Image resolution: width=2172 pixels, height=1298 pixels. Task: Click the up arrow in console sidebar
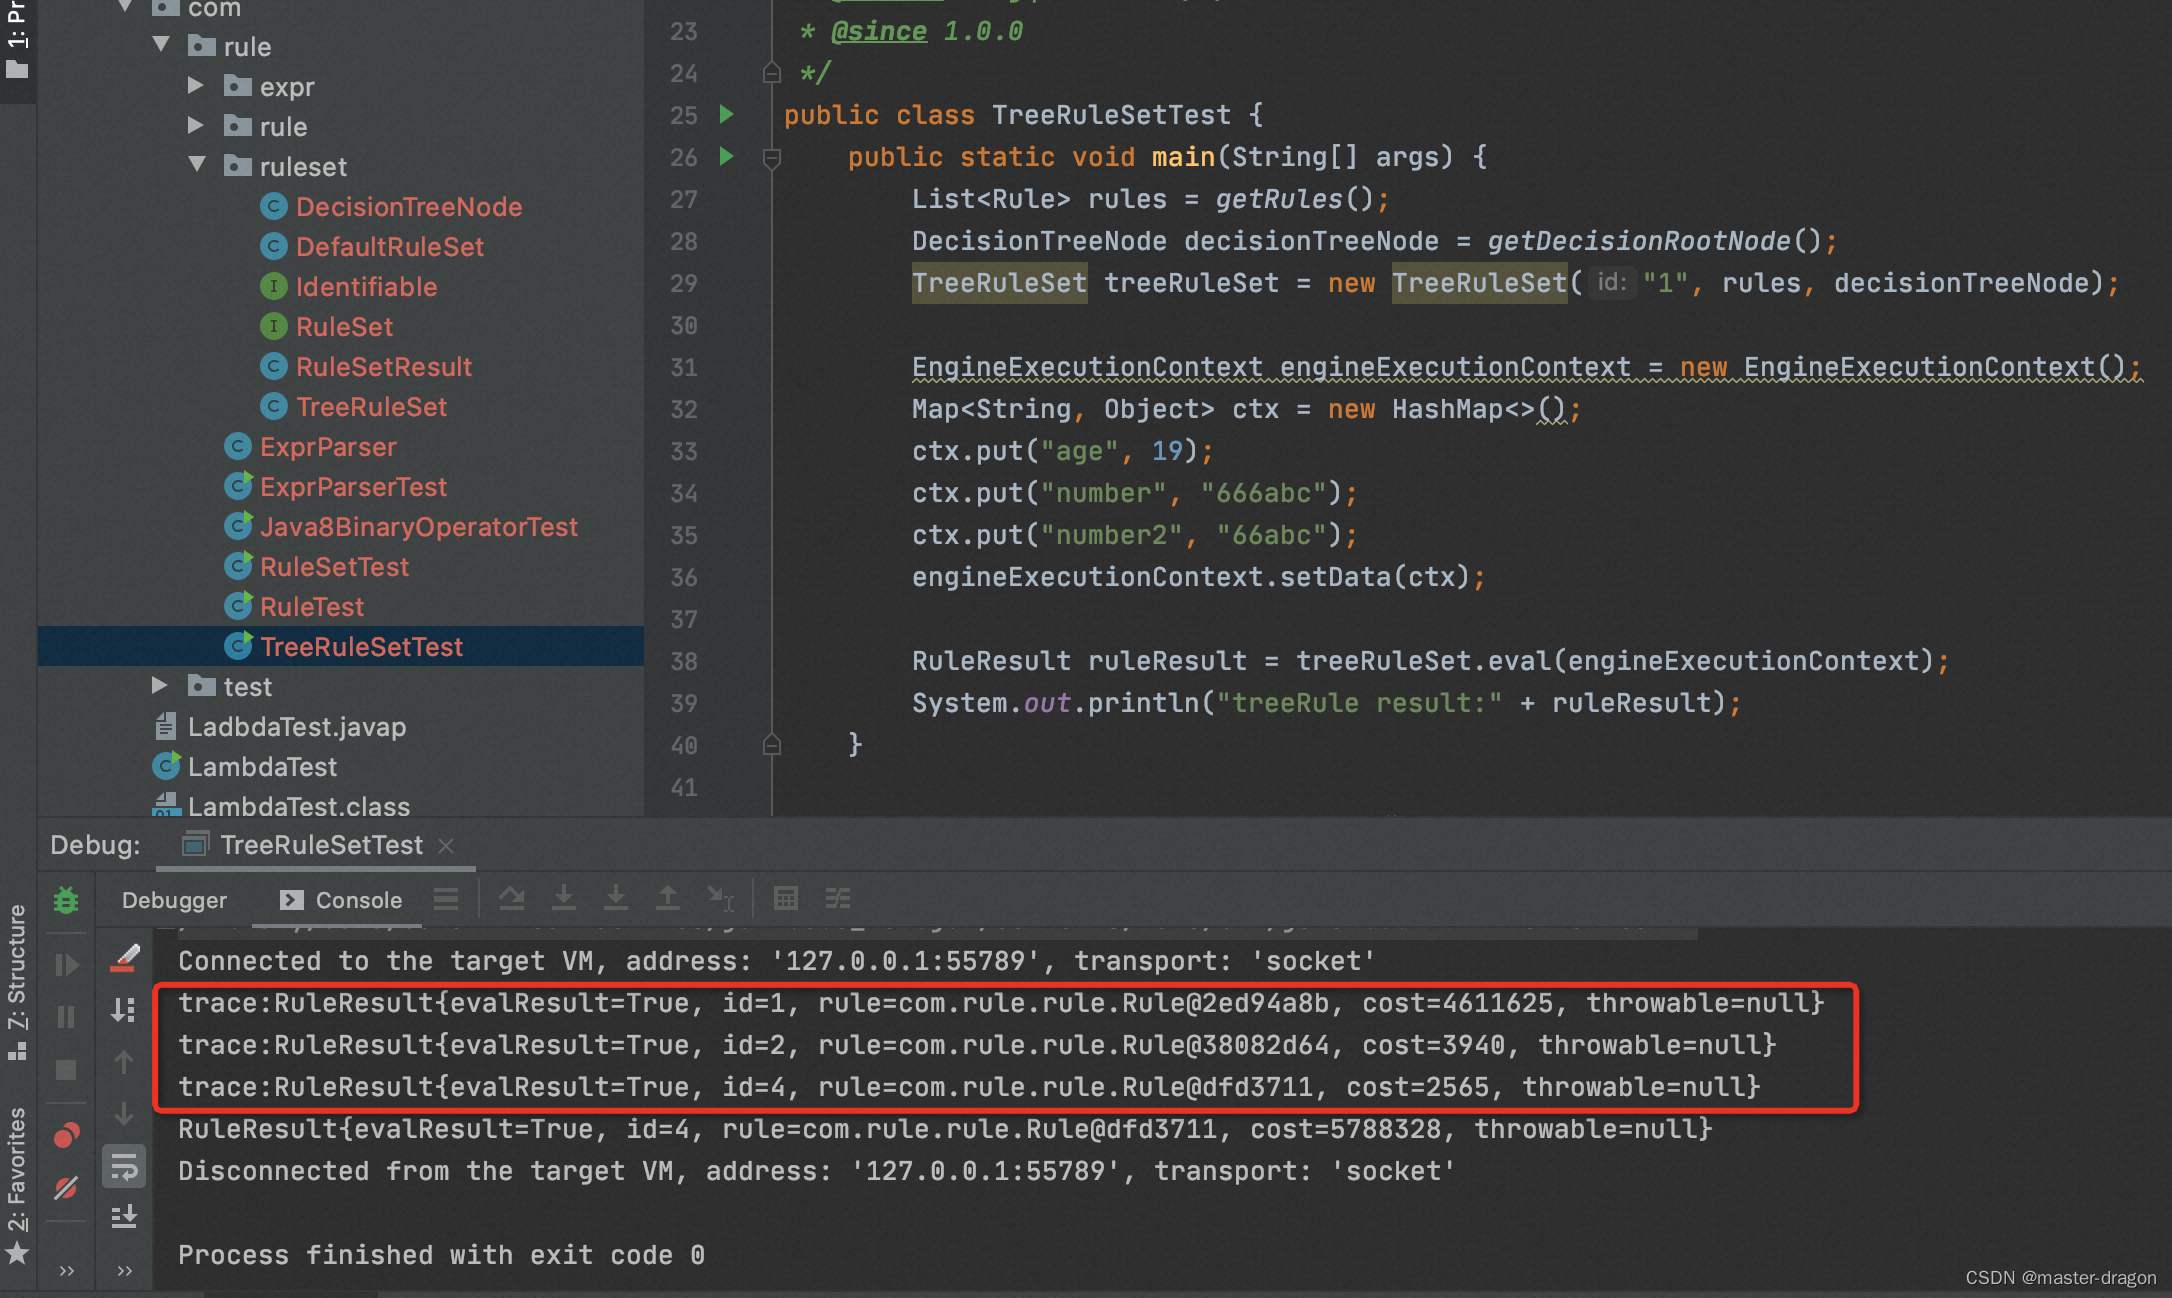click(x=124, y=1062)
